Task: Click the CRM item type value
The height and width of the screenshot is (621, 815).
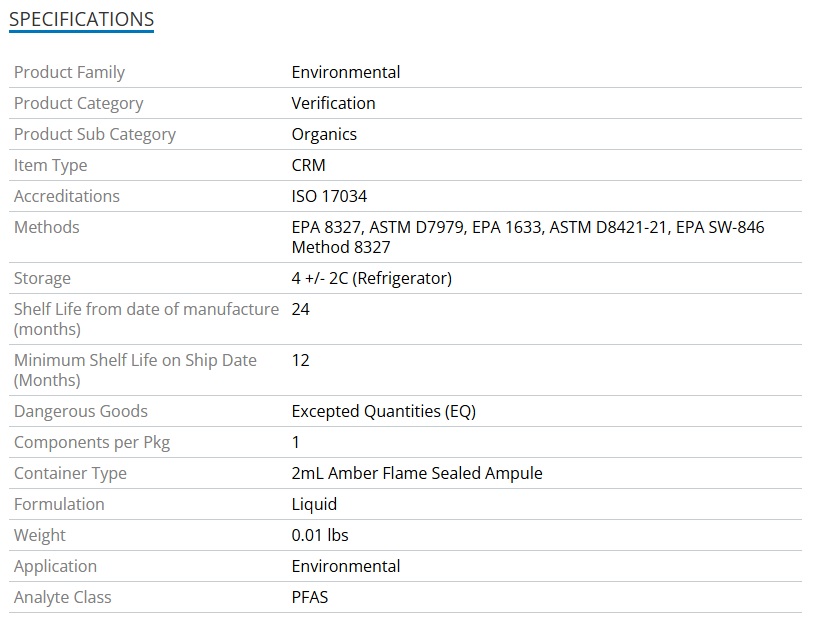Action: coord(308,165)
